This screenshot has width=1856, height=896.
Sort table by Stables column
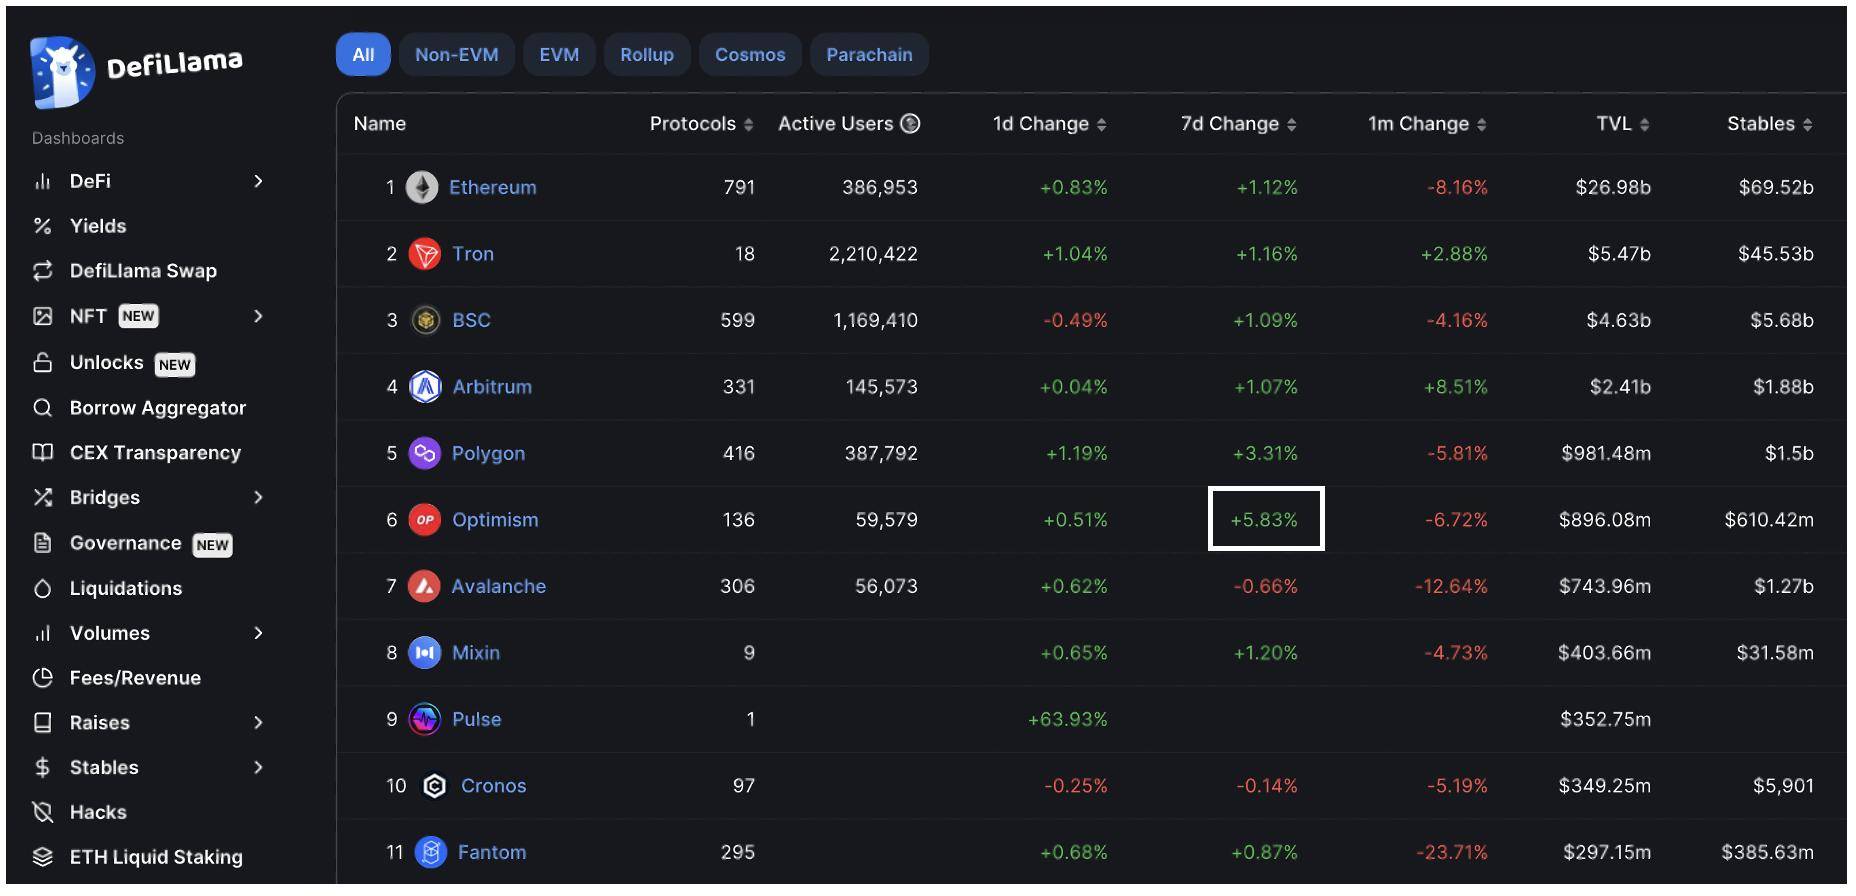click(x=1769, y=124)
